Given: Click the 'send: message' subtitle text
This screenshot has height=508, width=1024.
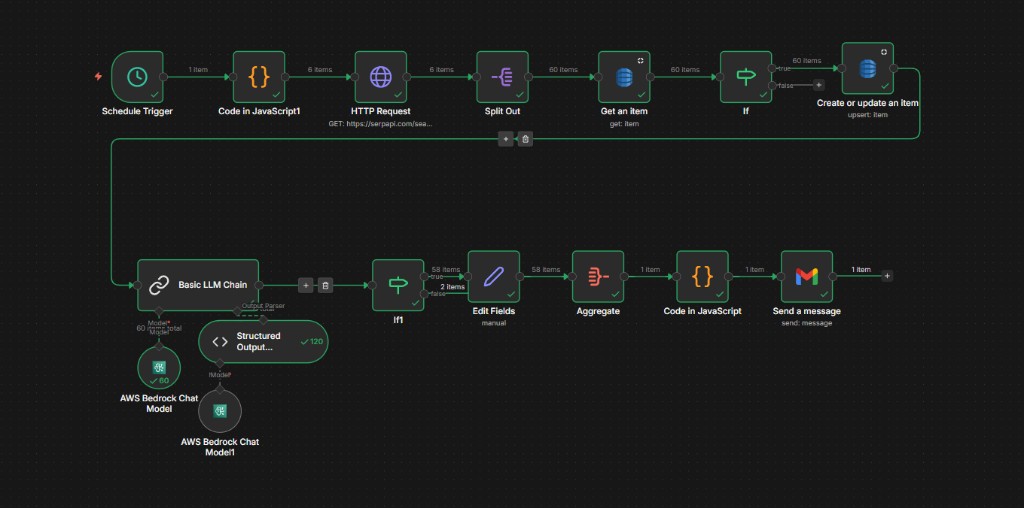Looking at the screenshot, I should pos(807,323).
